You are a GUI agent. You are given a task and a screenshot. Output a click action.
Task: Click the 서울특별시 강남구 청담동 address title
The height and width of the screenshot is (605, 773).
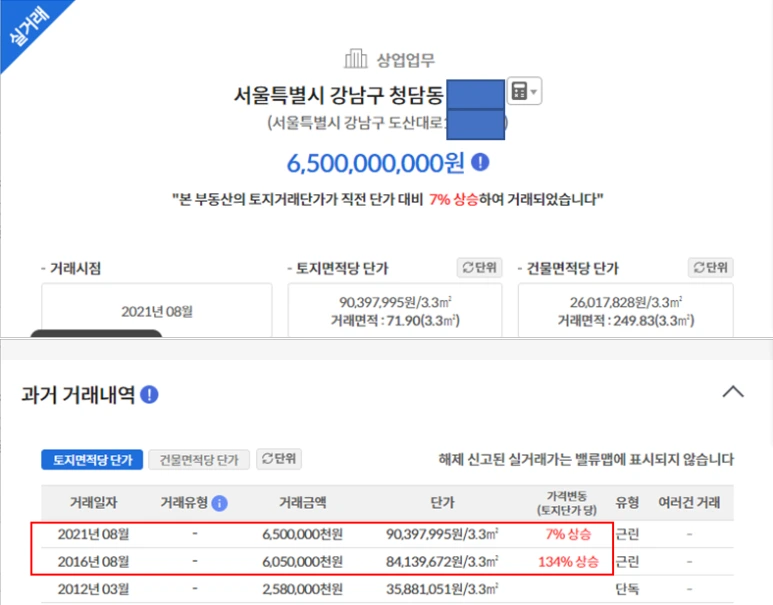coord(338,95)
